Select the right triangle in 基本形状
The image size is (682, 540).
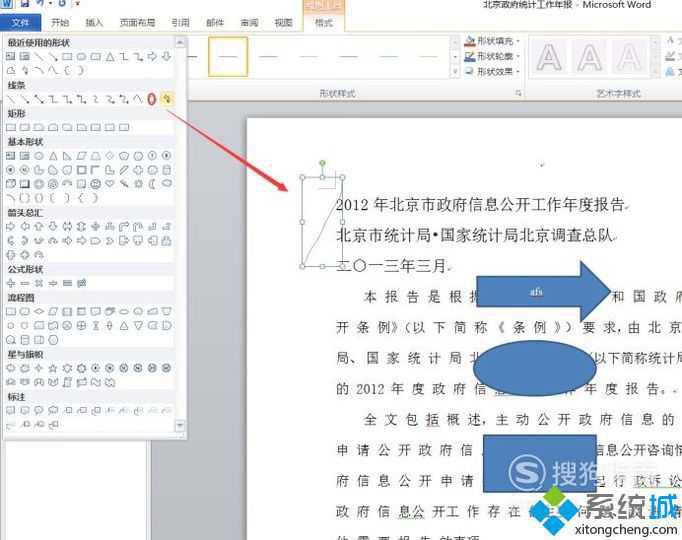point(67,156)
